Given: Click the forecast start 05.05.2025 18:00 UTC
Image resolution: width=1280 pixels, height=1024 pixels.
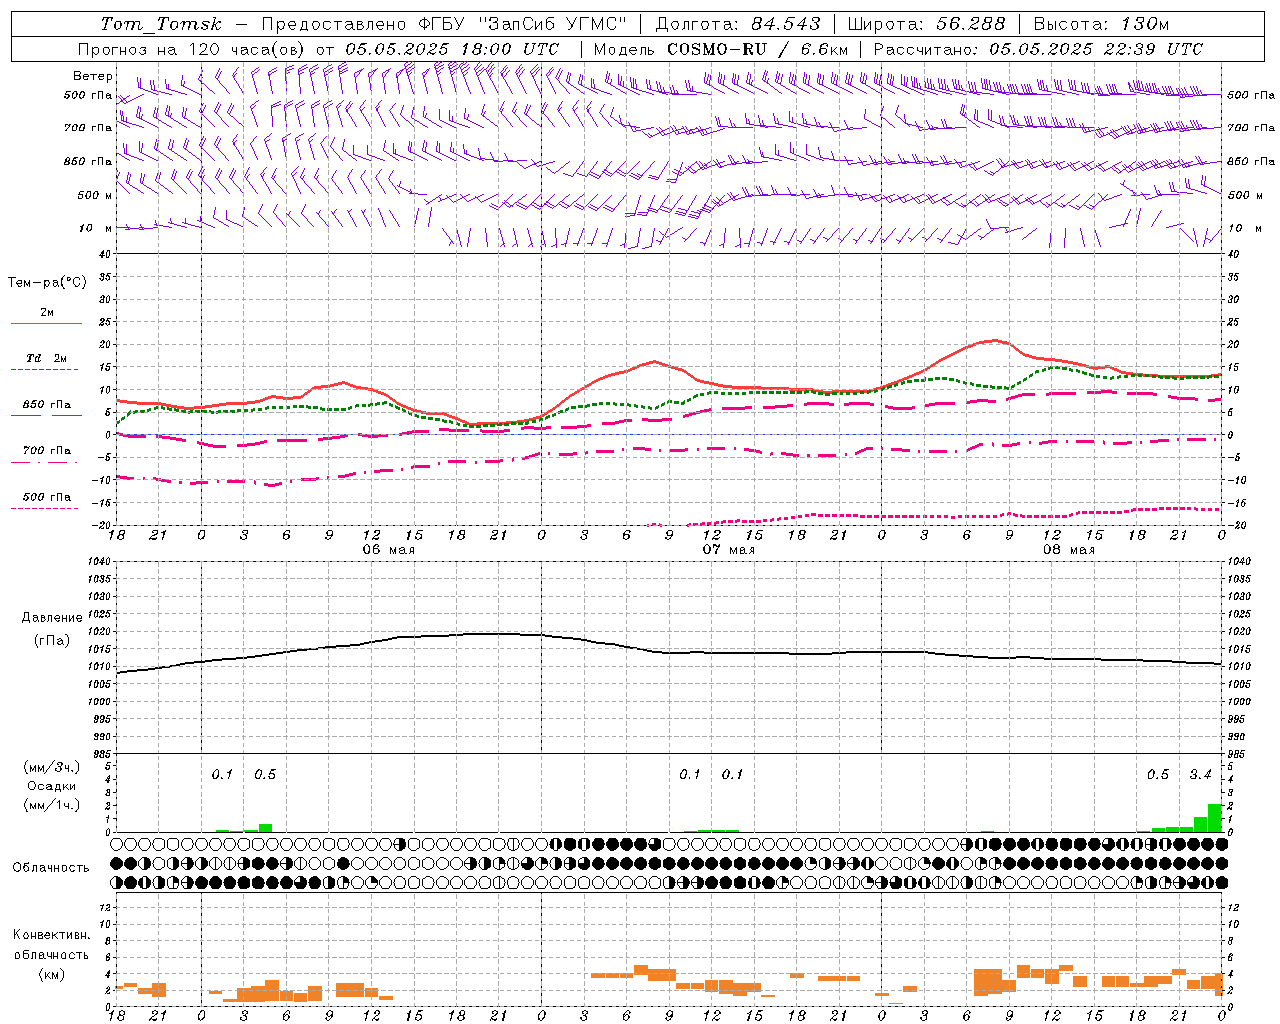Looking at the screenshot, I should (452, 49).
